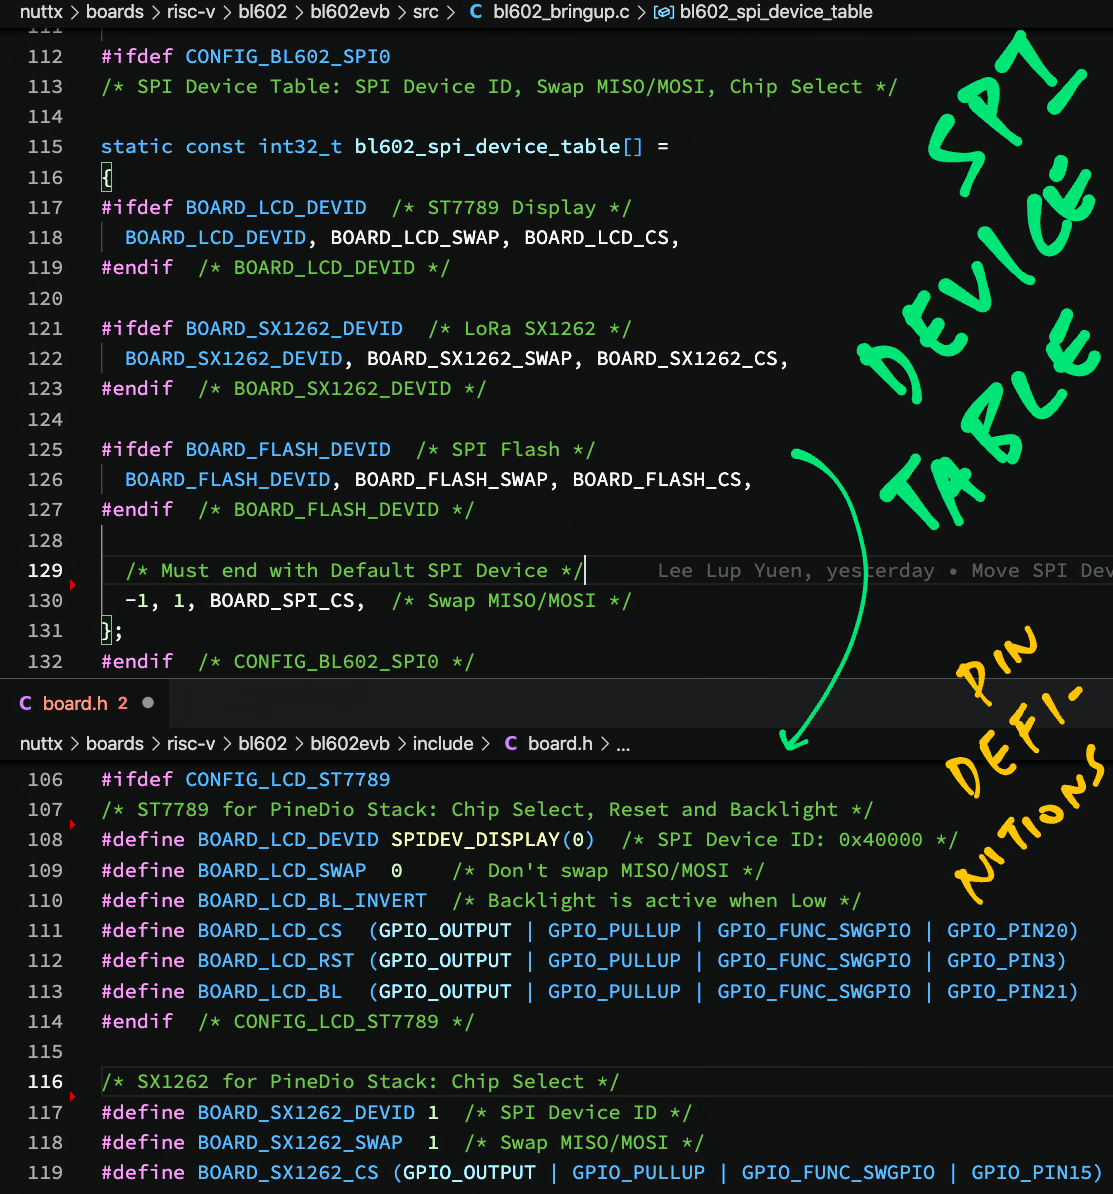Select the board.h editor tab
This screenshot has width=1113, height=1194.
tap(75, 703)
